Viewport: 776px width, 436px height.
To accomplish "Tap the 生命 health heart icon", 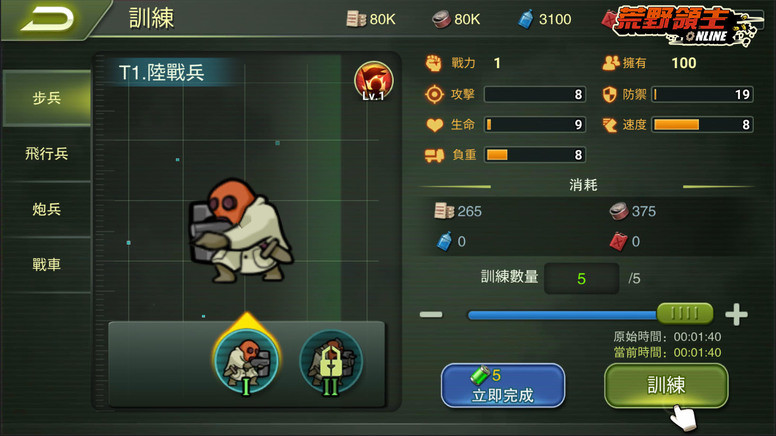I will pos(435,125).
